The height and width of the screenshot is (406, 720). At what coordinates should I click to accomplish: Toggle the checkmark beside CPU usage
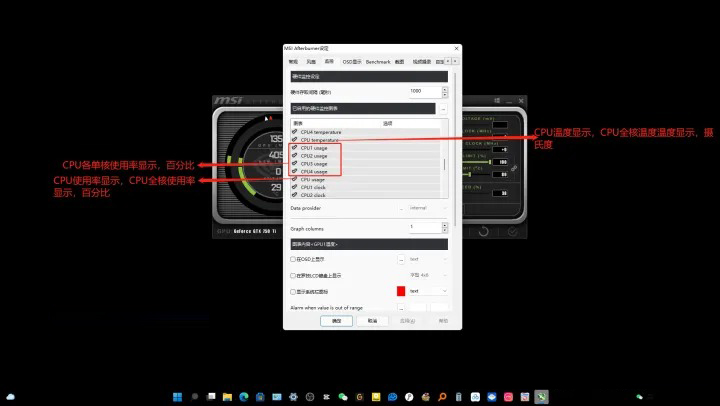[294, 180]
